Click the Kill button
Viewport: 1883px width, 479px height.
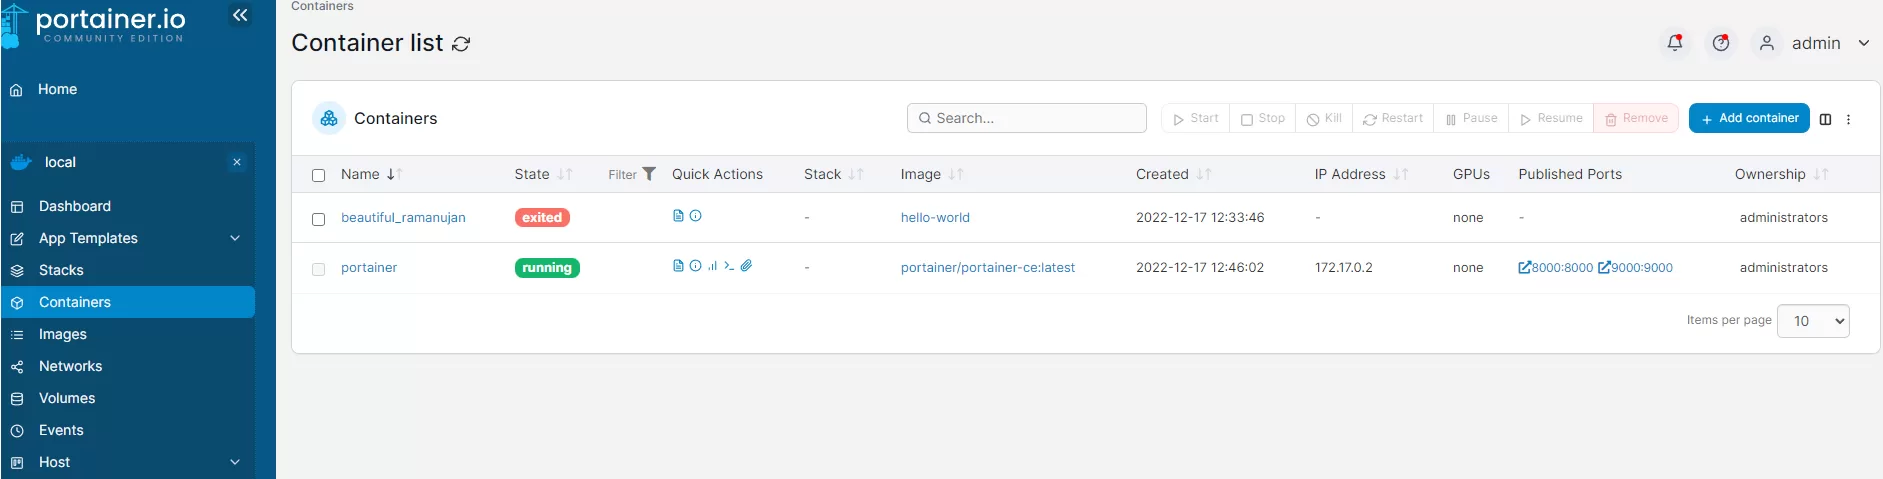(1324, 118)
